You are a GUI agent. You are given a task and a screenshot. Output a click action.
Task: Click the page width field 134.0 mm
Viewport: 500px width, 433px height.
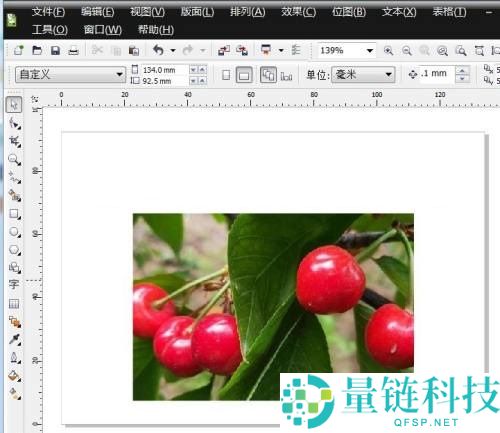coord(164,70)
